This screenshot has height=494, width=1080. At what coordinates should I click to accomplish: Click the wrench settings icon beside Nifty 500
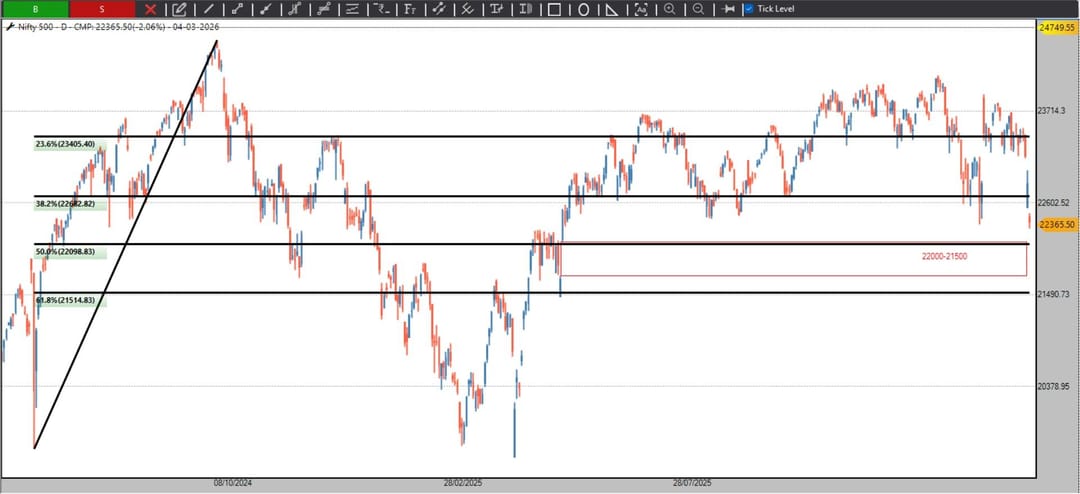(x=10, y=26)
